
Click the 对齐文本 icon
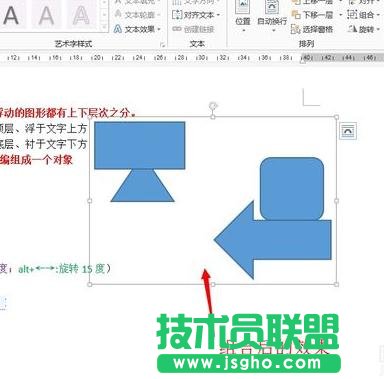pos(177,15)
